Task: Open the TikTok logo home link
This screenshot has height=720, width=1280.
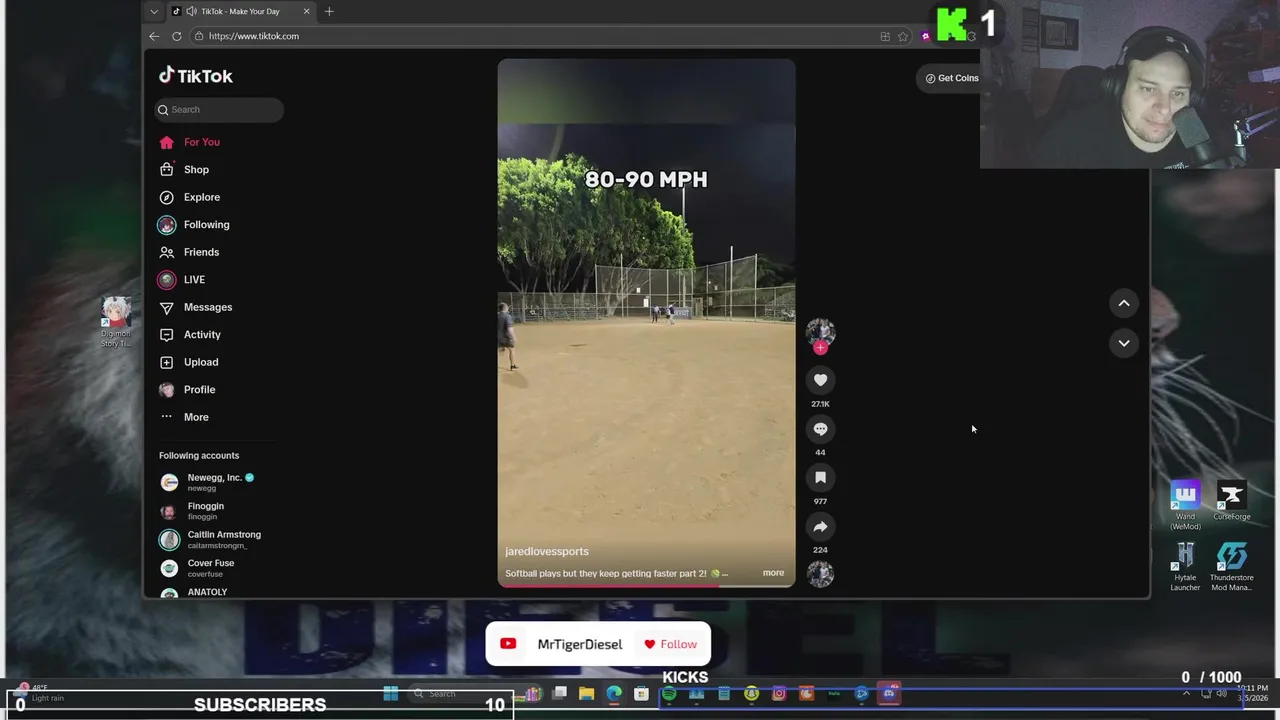Action: click(x=196, y=76)
